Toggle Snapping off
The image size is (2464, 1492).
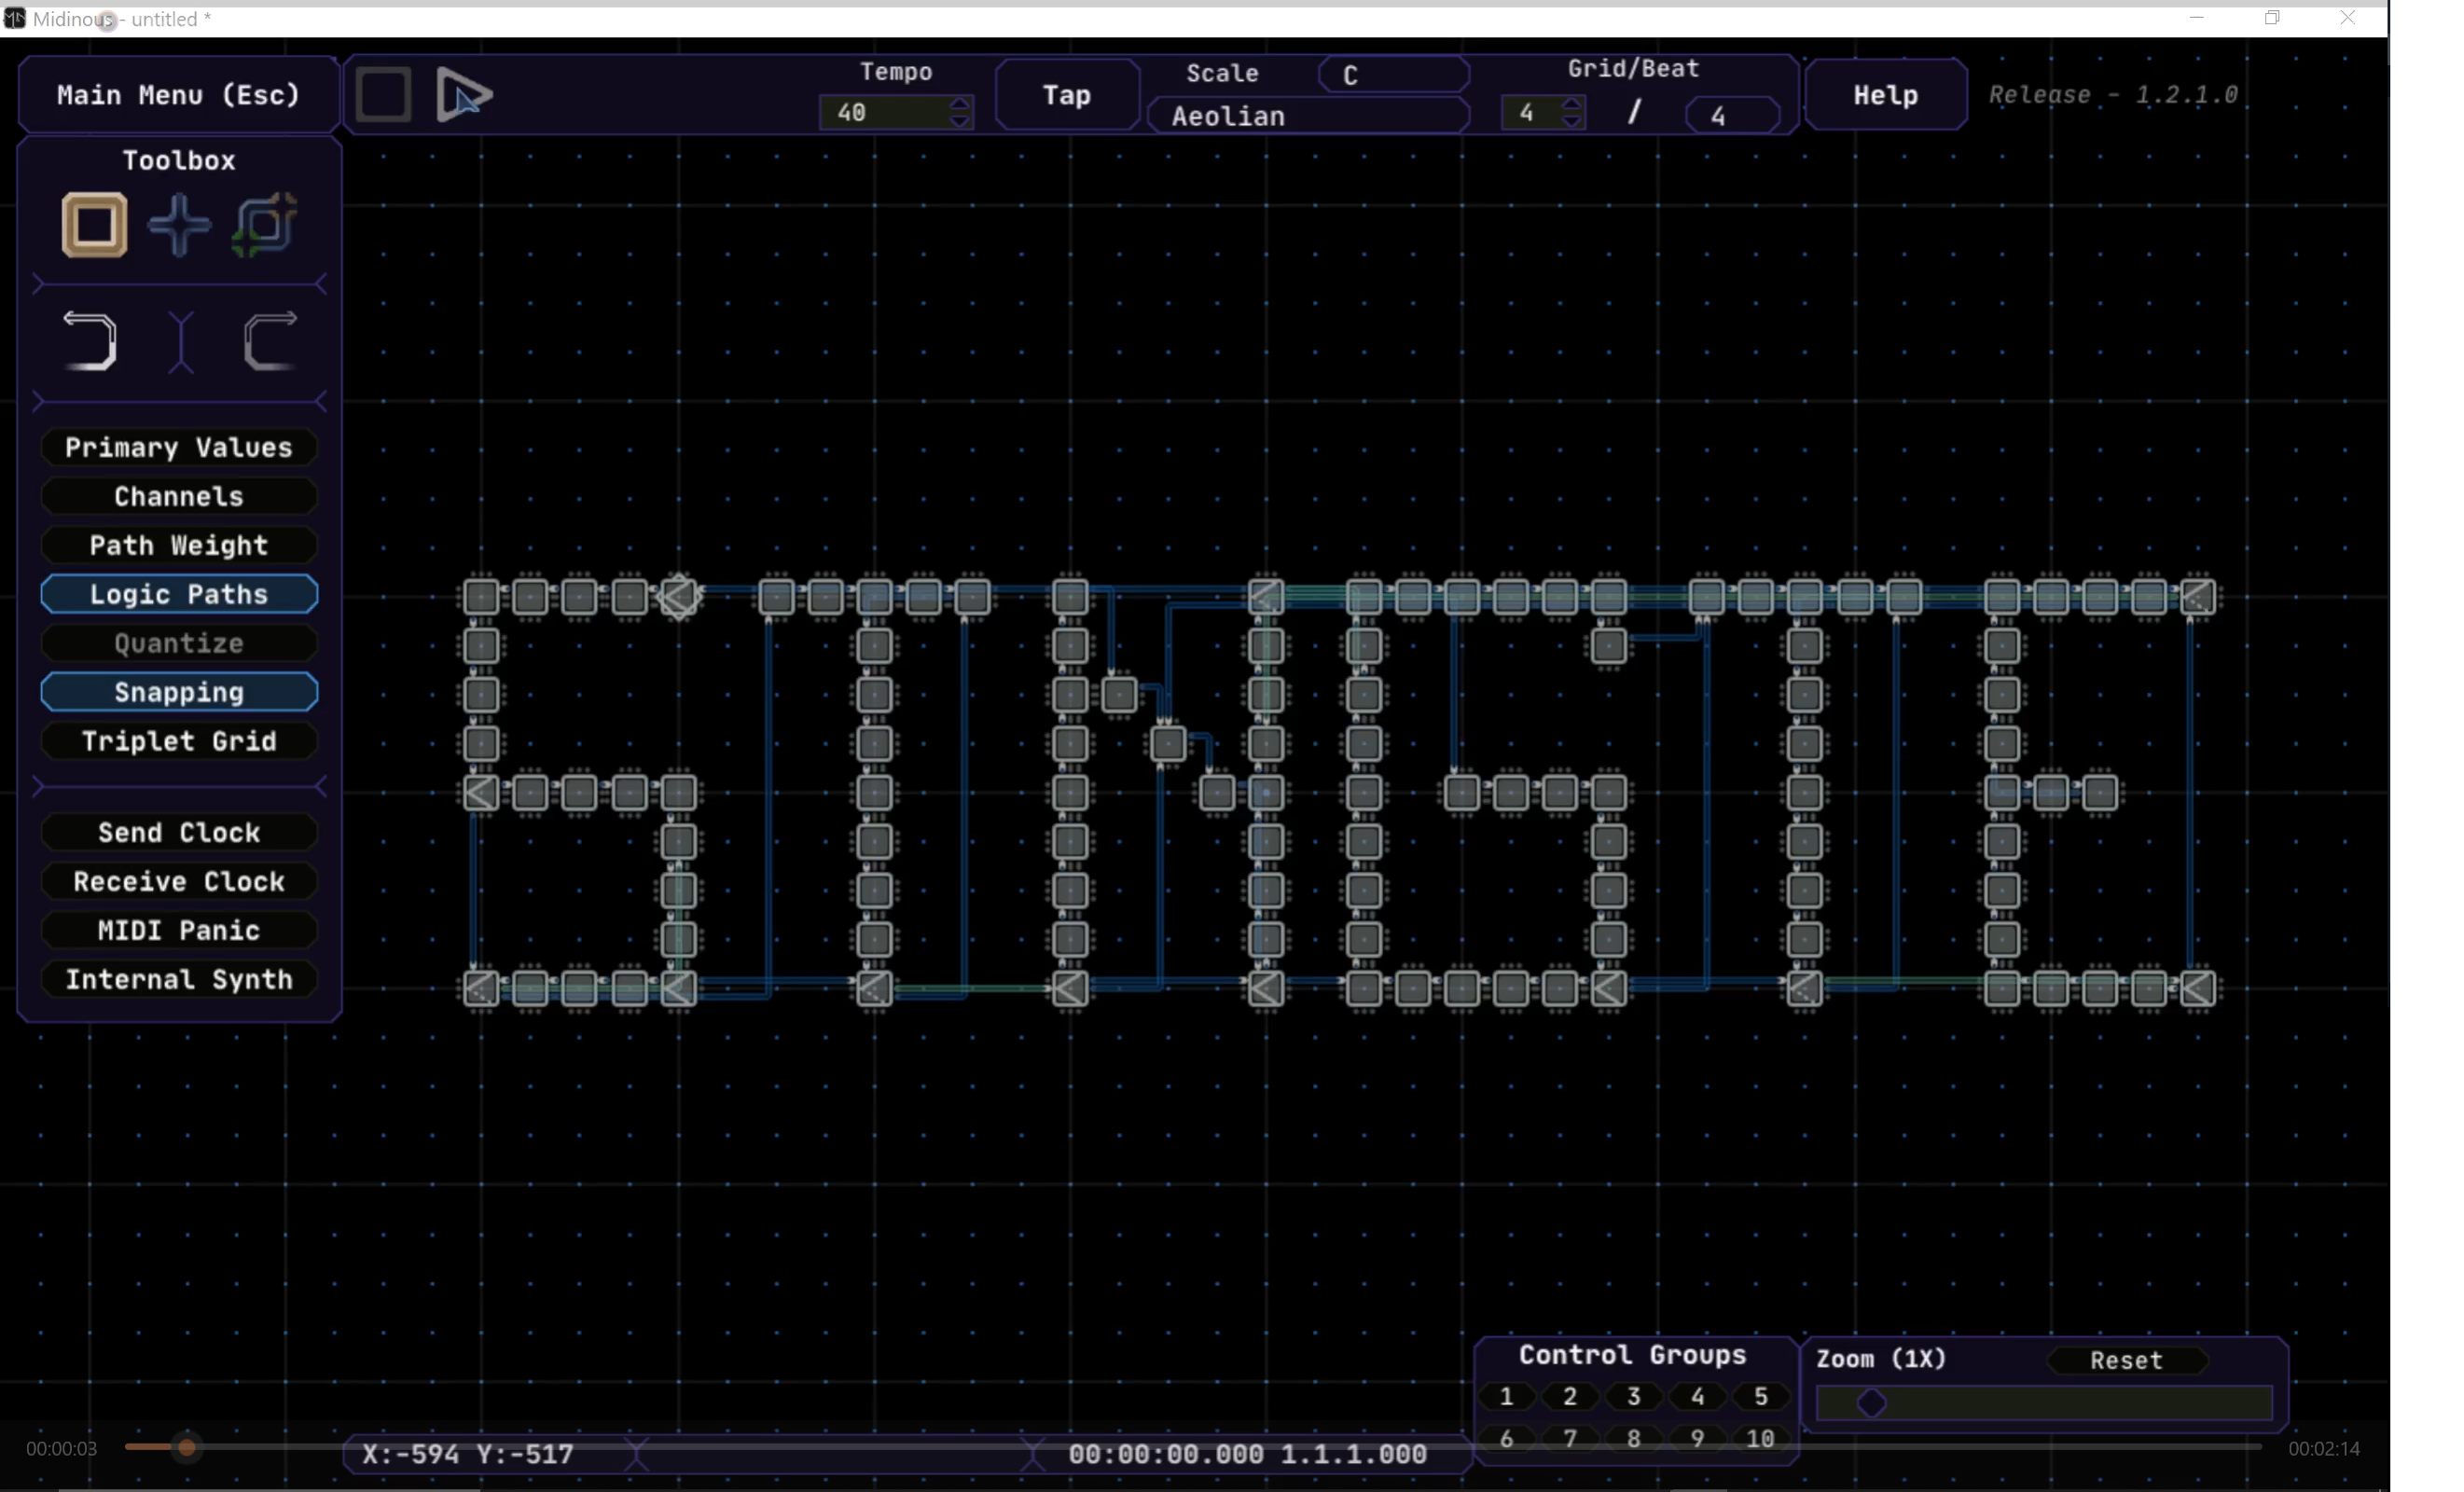179,692
